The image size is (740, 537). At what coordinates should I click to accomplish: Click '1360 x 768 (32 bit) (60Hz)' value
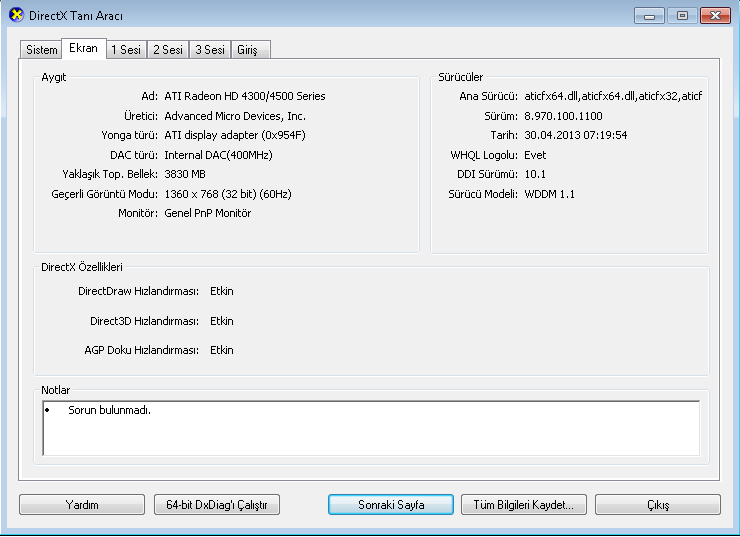227,194
